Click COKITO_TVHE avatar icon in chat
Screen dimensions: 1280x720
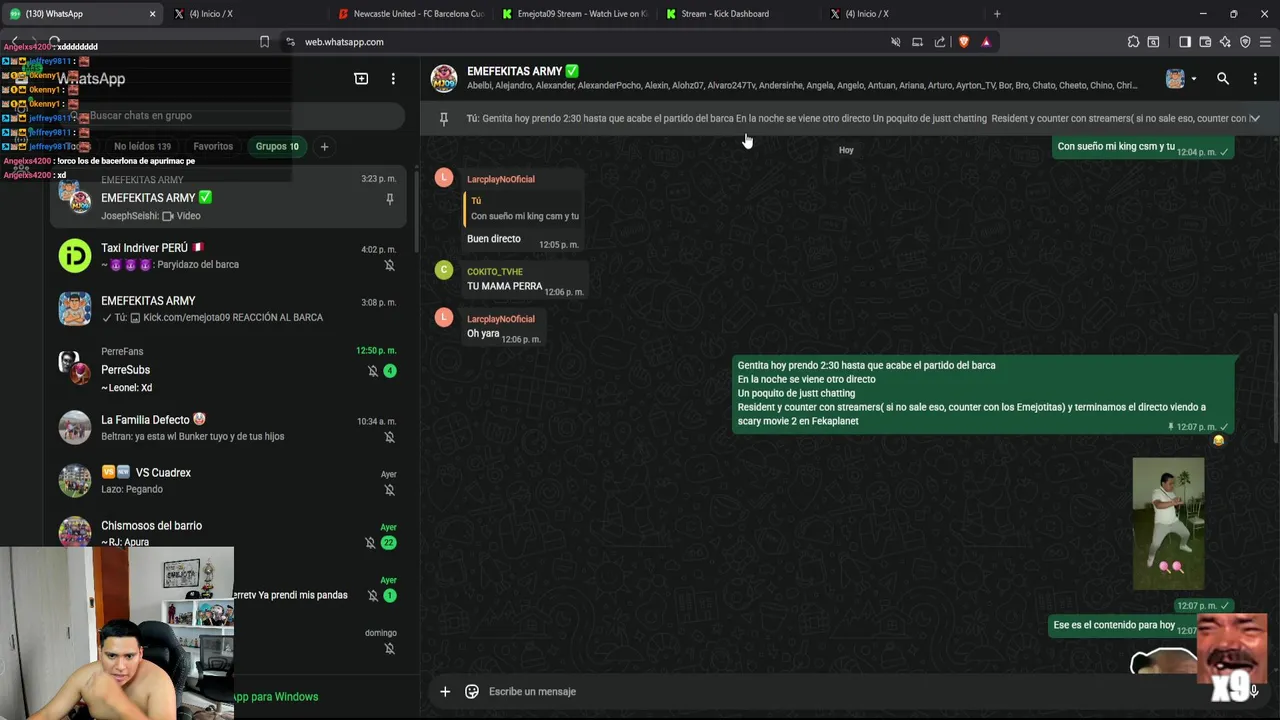(x=444, y=271)
